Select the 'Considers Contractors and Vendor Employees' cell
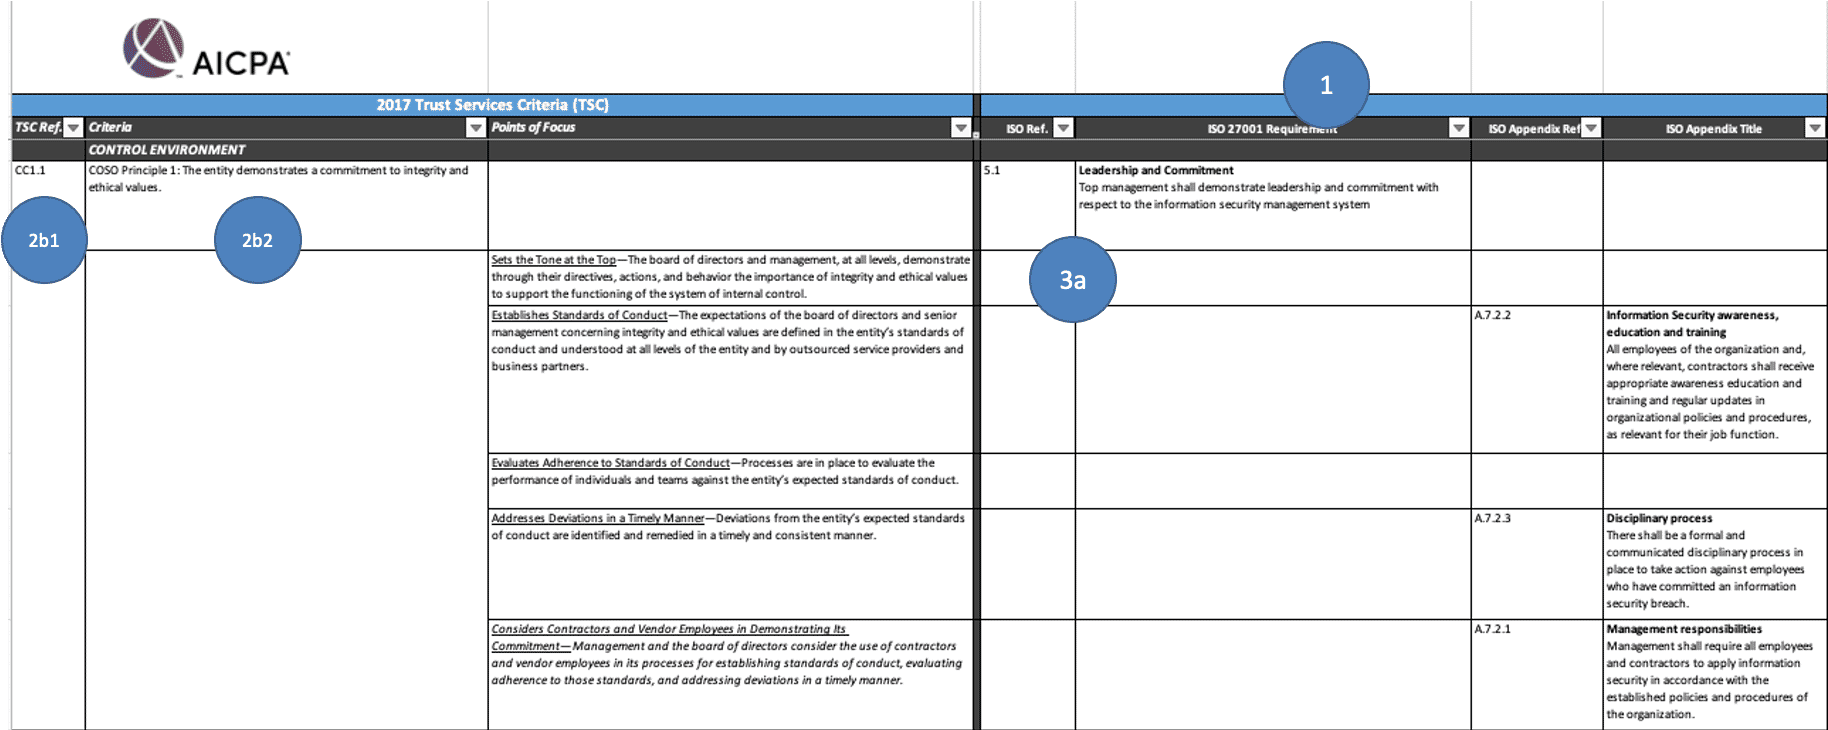 731,674
